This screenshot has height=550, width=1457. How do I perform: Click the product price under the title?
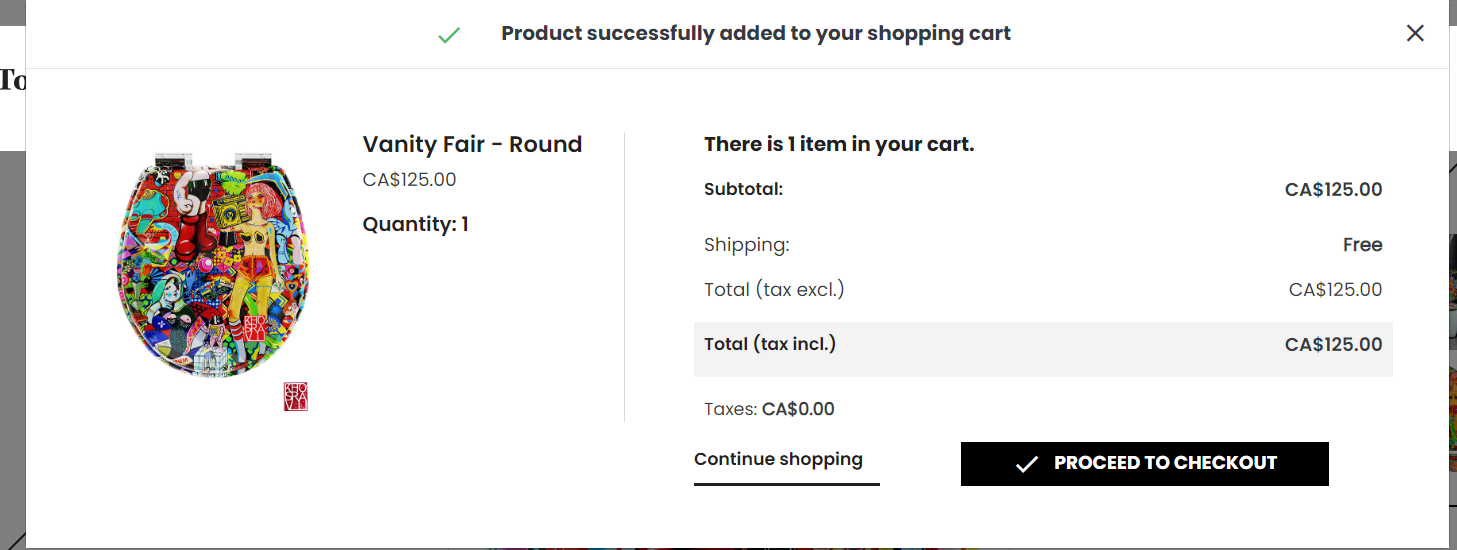[409, 180]
